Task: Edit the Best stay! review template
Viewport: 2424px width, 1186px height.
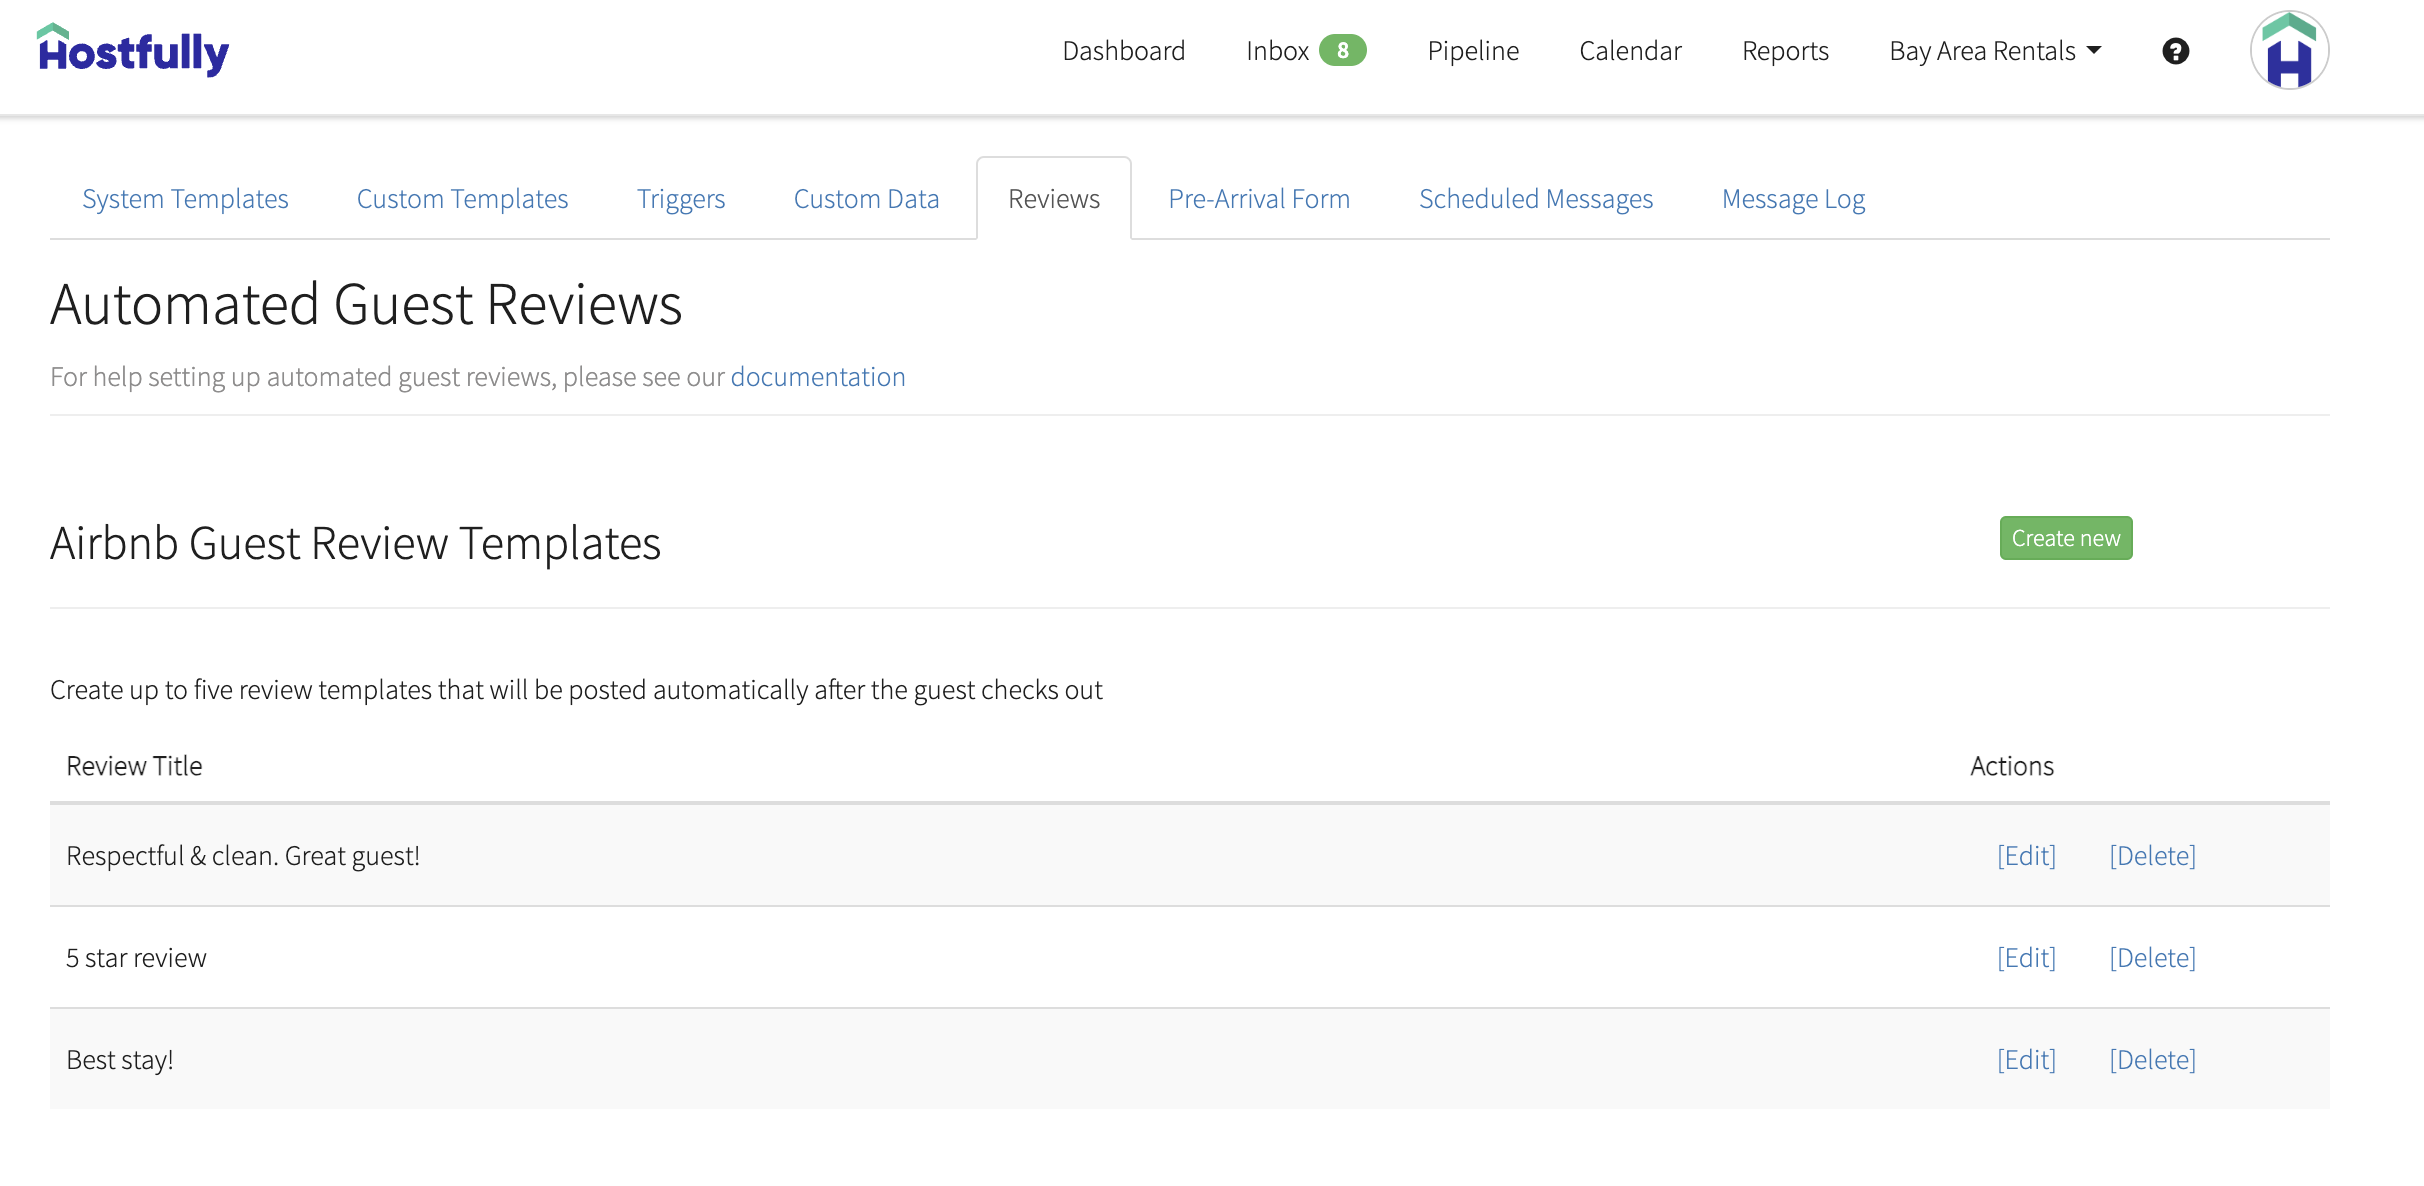Action: pyautogui.click(x=2026, y=1059)
